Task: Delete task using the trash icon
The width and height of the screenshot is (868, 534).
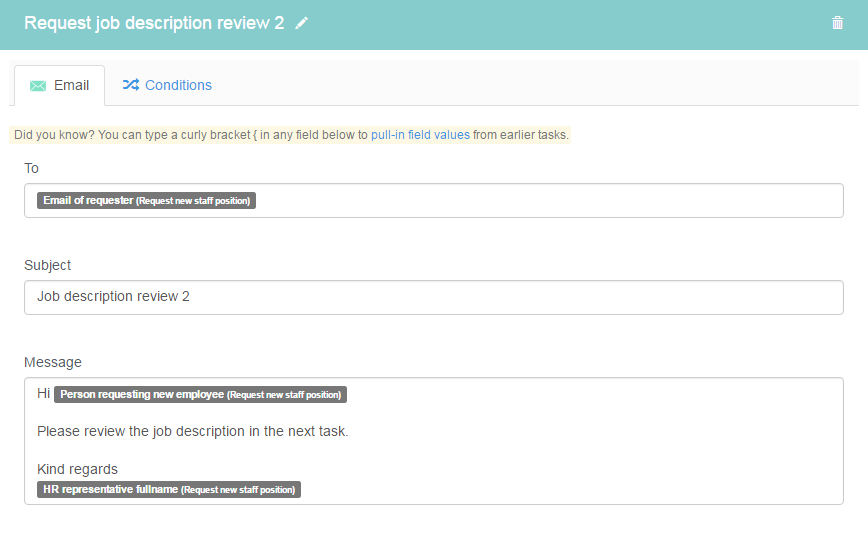Action: (837, 23)
